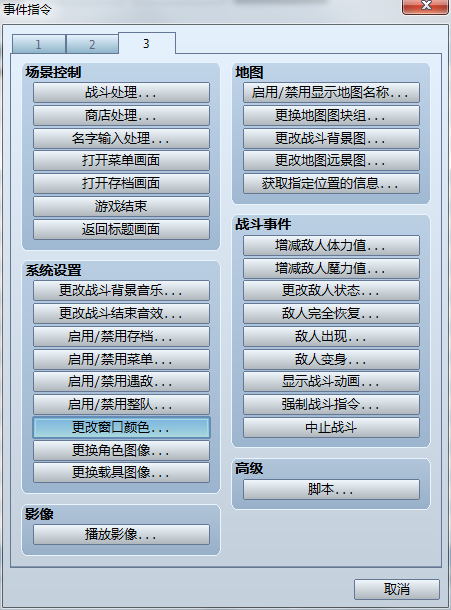Click 启用/禁用菜单... button

(x=121, y=359)
